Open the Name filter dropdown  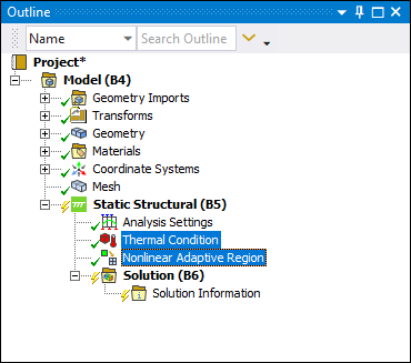(x=127, y=39)
